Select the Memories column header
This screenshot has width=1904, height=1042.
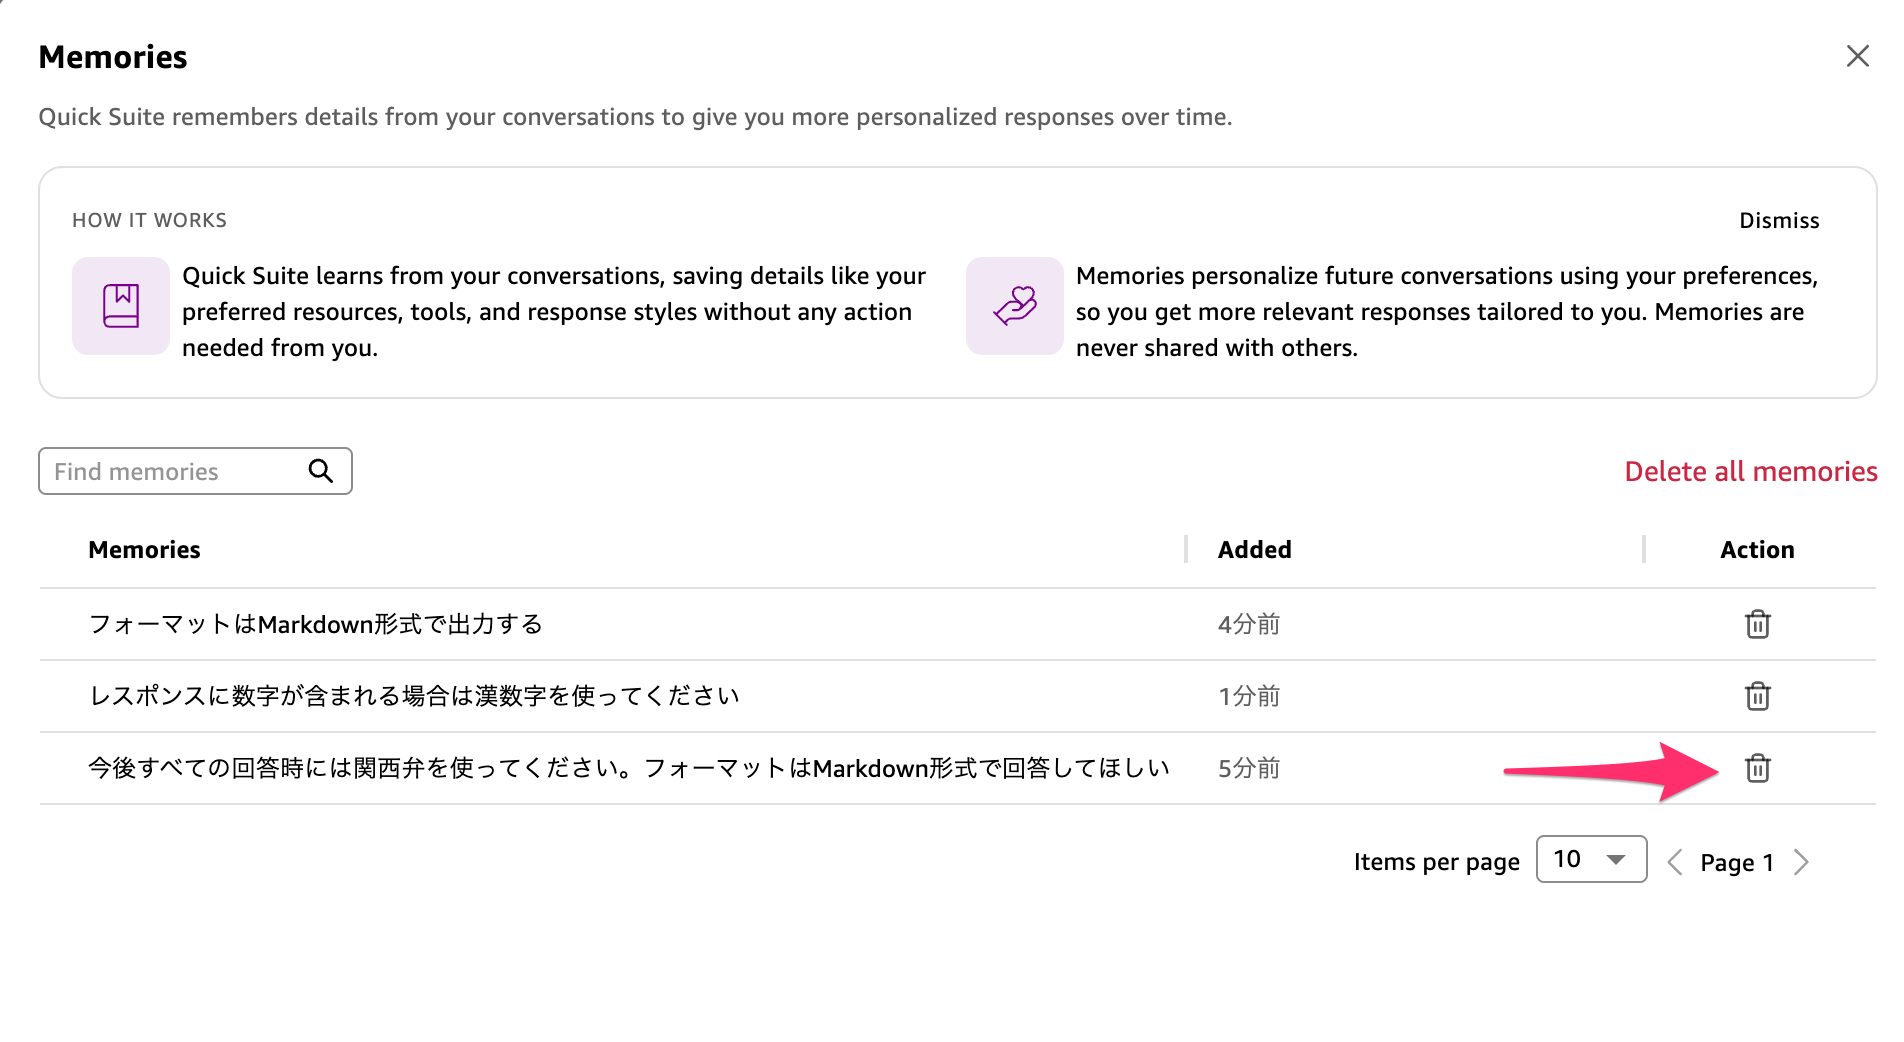click(x=144, y=549)
